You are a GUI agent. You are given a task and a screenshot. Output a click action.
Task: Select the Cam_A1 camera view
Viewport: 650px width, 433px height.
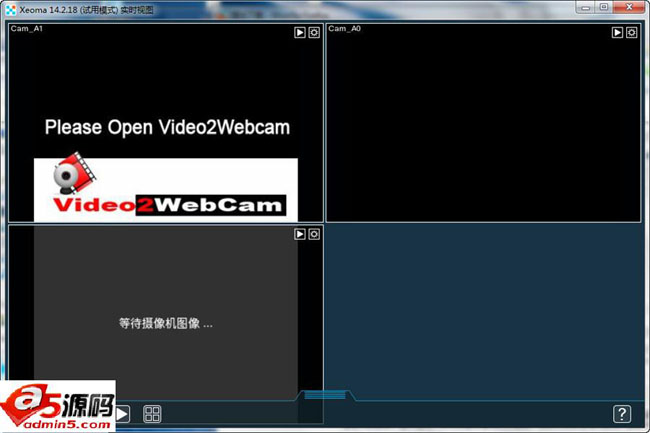coord(166,123)
